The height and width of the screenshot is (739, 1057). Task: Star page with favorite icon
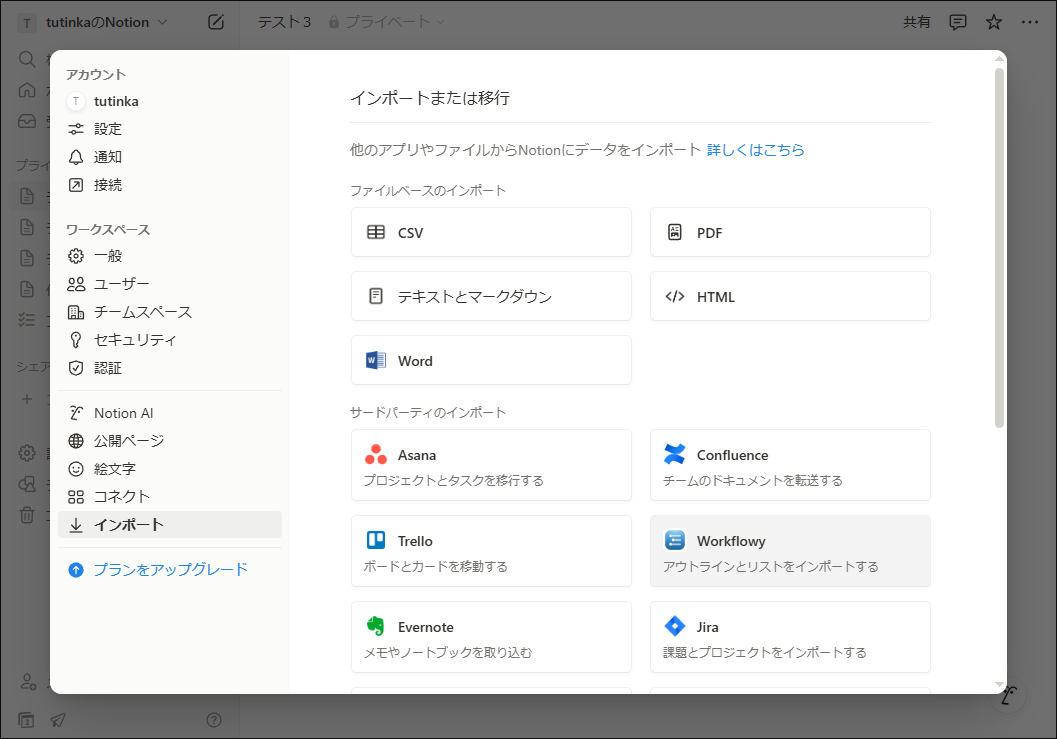994,22
